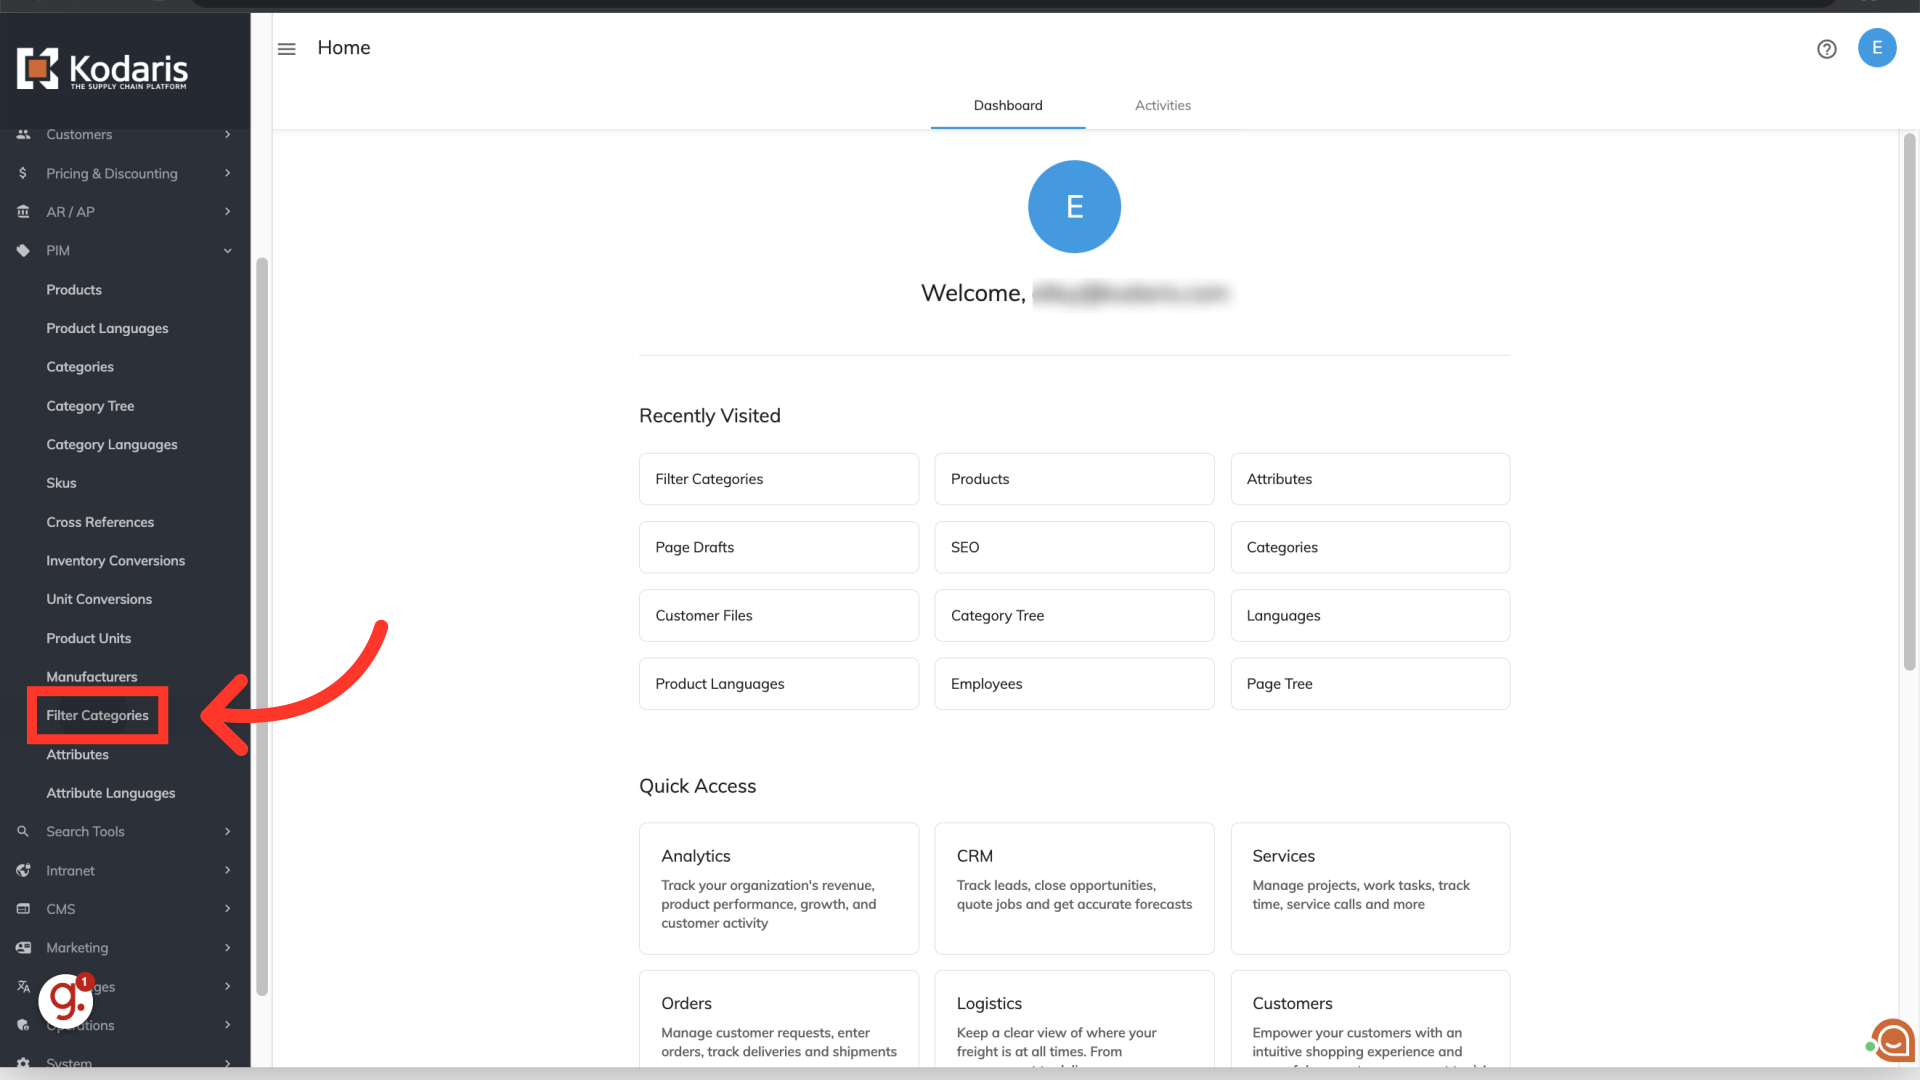Click the PIM tag icon

point(23,251)
